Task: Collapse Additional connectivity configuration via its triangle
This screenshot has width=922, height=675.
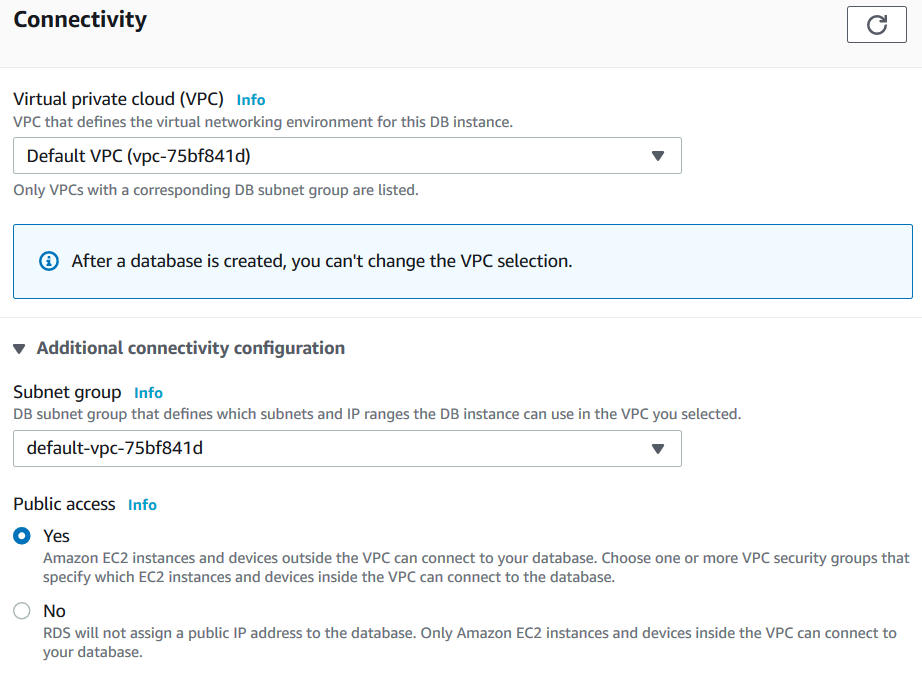Action: tap(20, 349)
